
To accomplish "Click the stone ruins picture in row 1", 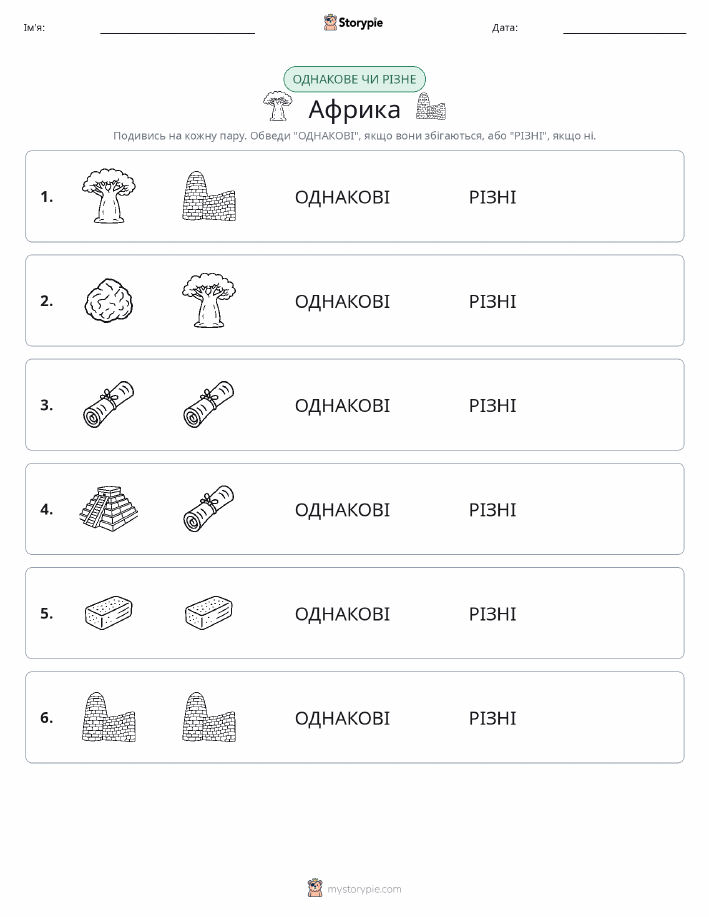I will click(209, 196).
